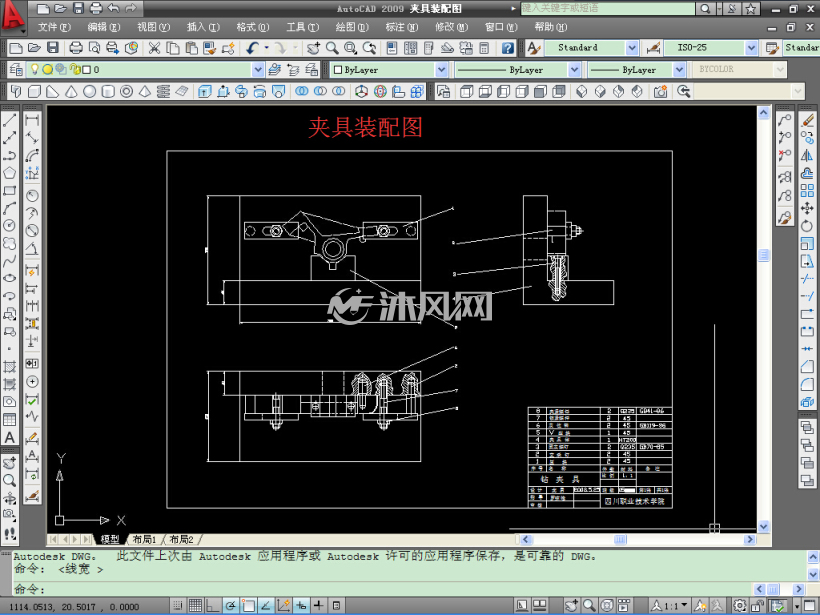The height and width of the screenshot is (615, 820).
Task: Select the 3D Sphere modeling tool
Action: (89, 92)
